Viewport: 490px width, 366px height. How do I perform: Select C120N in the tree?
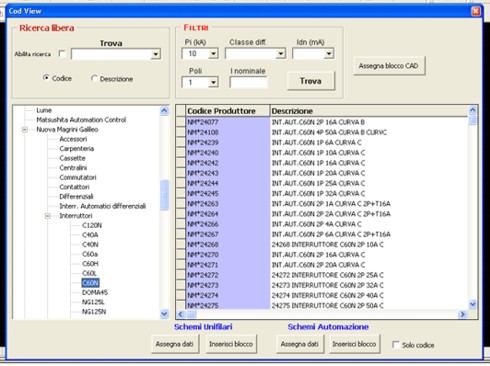(92, 225)
